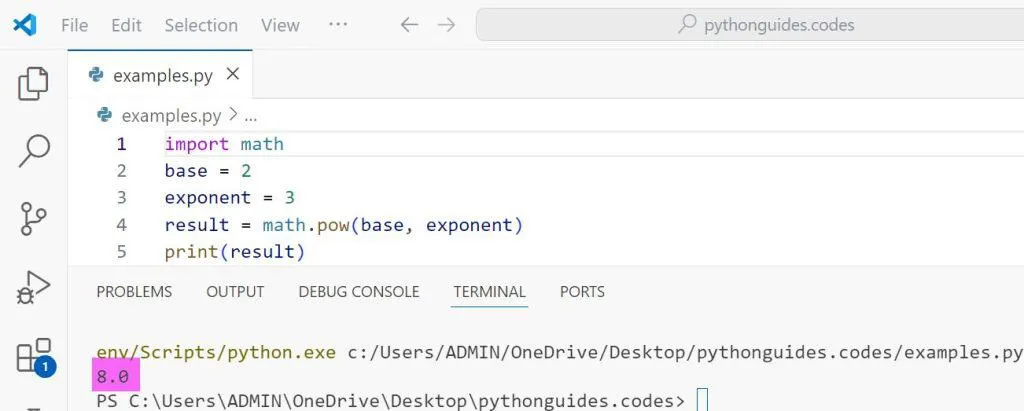The image size is (1024, 411).
Task: Go back using the left arrow
Action: (409, 25)
